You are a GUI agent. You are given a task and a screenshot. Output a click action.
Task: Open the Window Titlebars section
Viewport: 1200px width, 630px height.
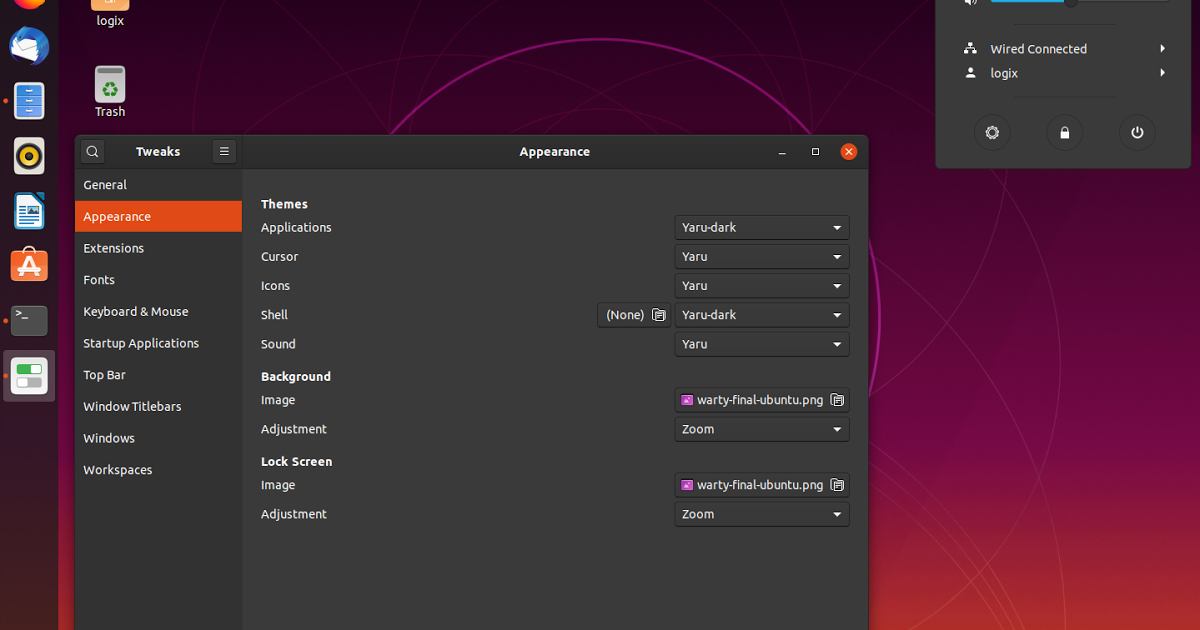(132, 407)
